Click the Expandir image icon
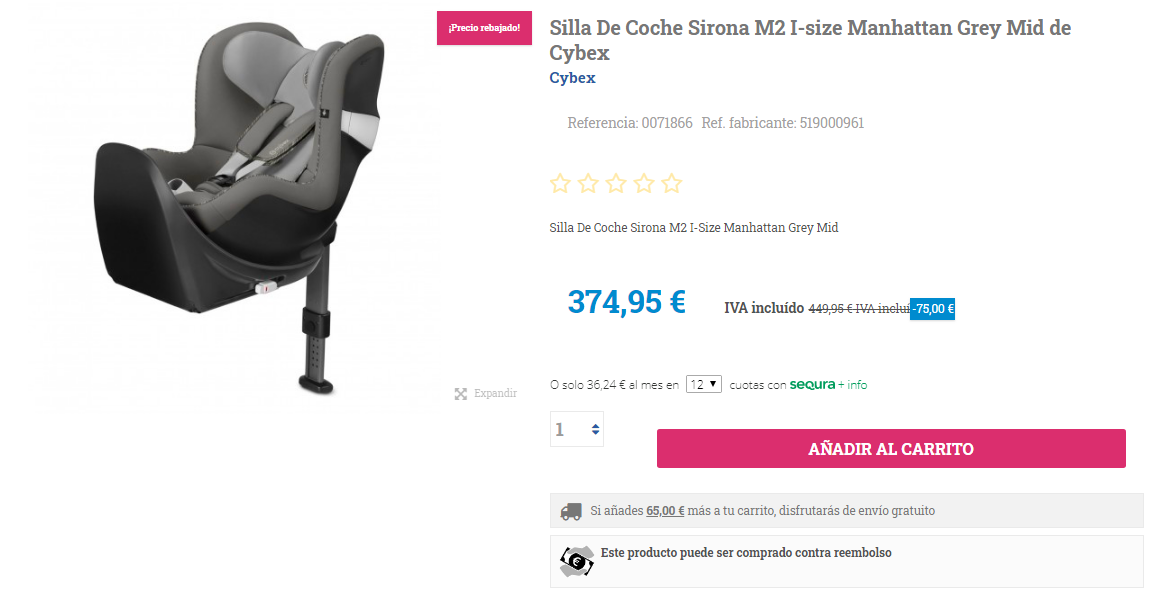 [x=461, y=394]
